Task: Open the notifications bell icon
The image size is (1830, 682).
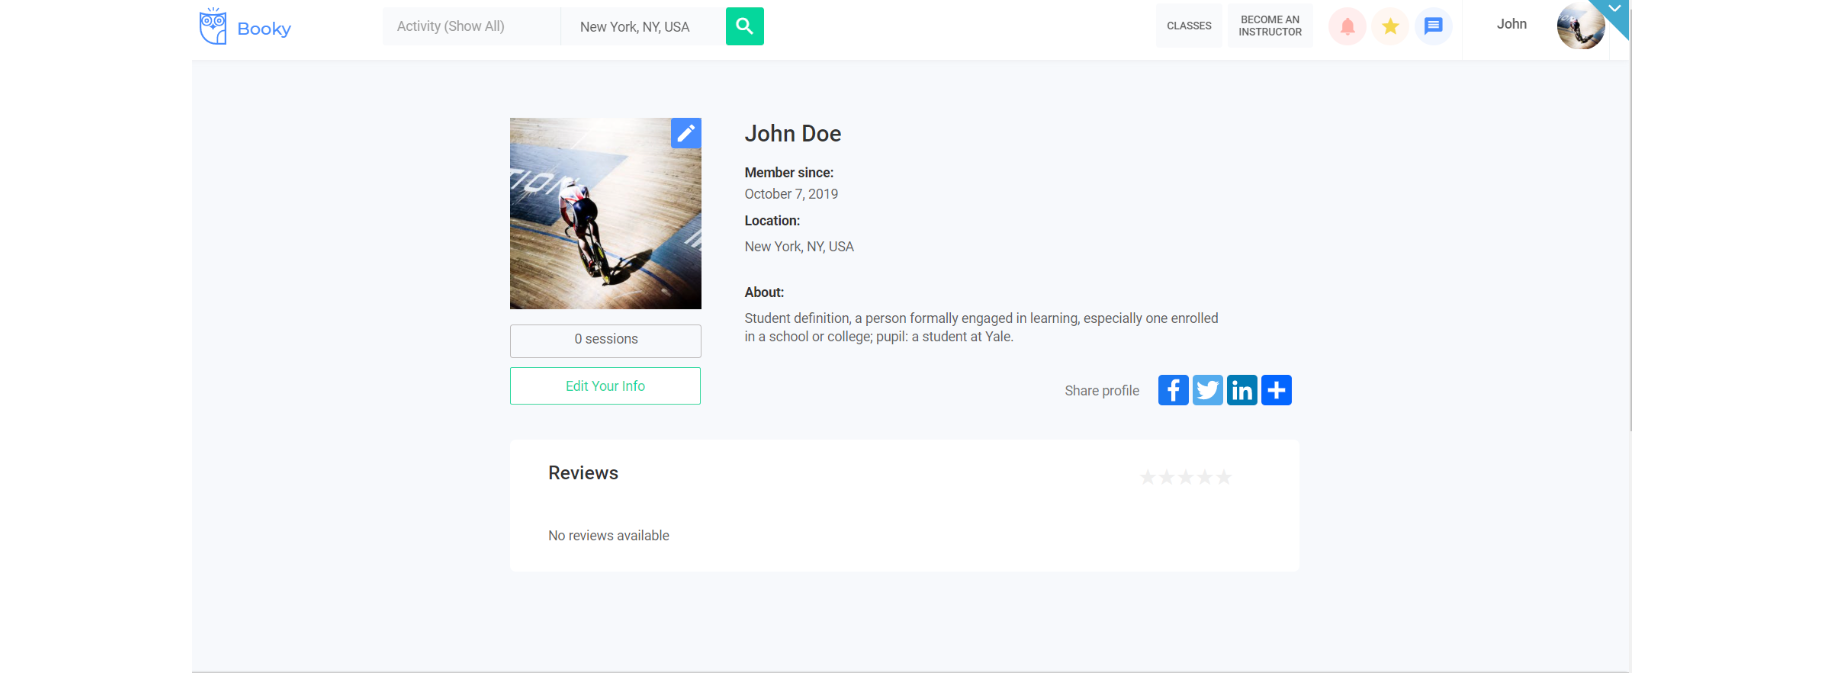Action: (x=1347, y=26)
